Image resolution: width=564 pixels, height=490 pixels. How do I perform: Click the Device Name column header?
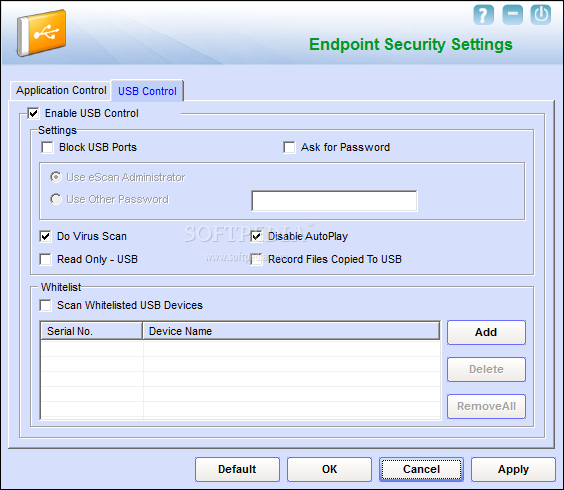click(x=291, y=331)
